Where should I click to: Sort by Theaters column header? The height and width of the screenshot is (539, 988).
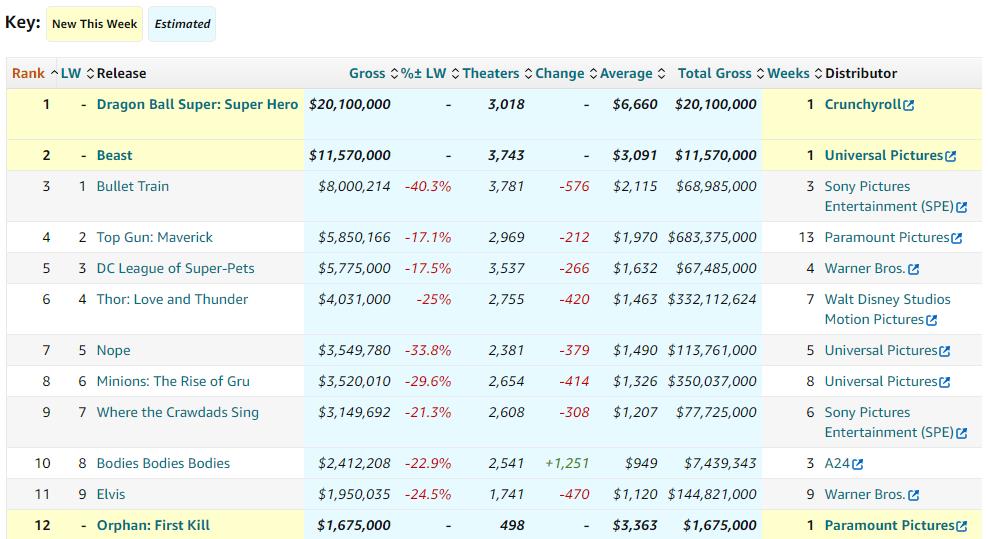pyautogui.click(x=491, y=73)
